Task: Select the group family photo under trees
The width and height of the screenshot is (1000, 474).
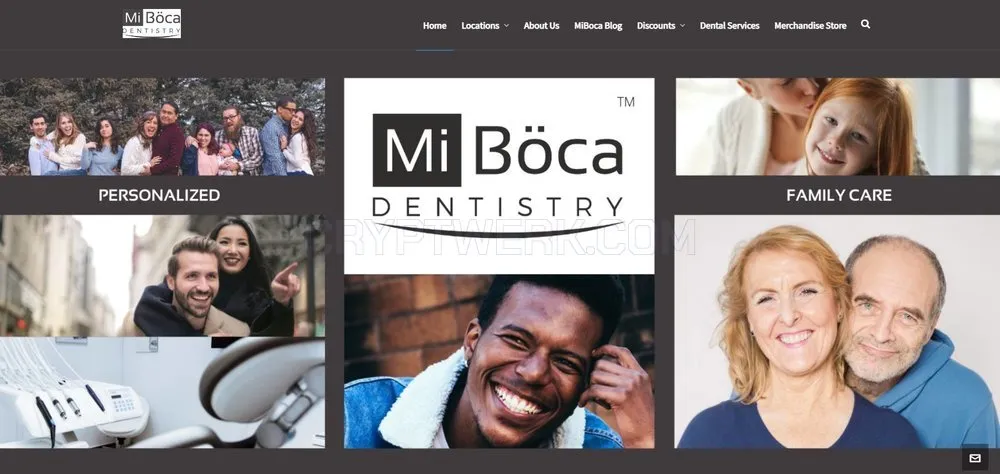Action: point(163,127)
